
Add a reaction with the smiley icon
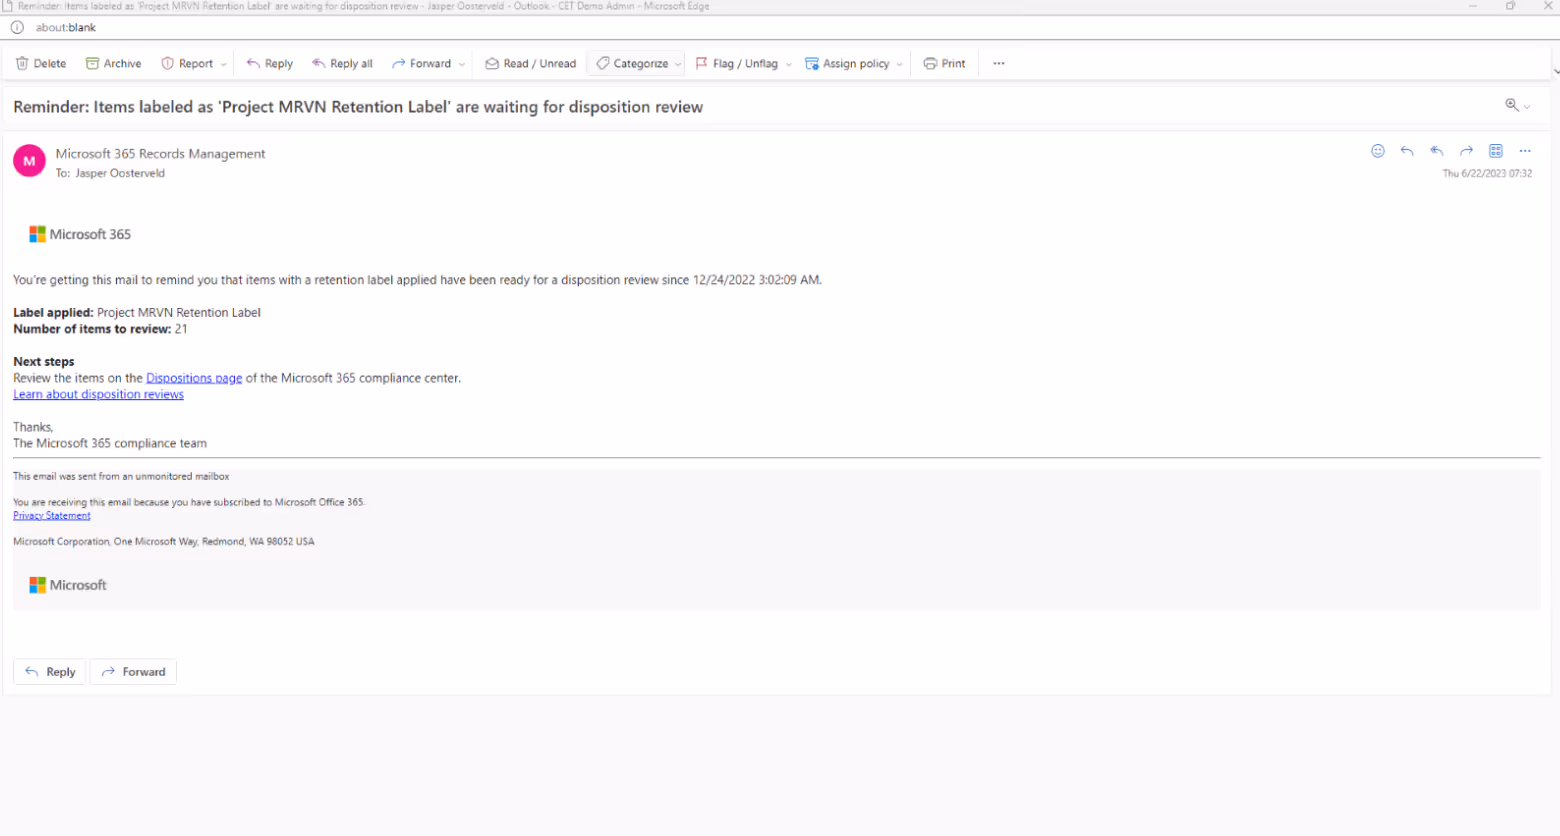1378,151
